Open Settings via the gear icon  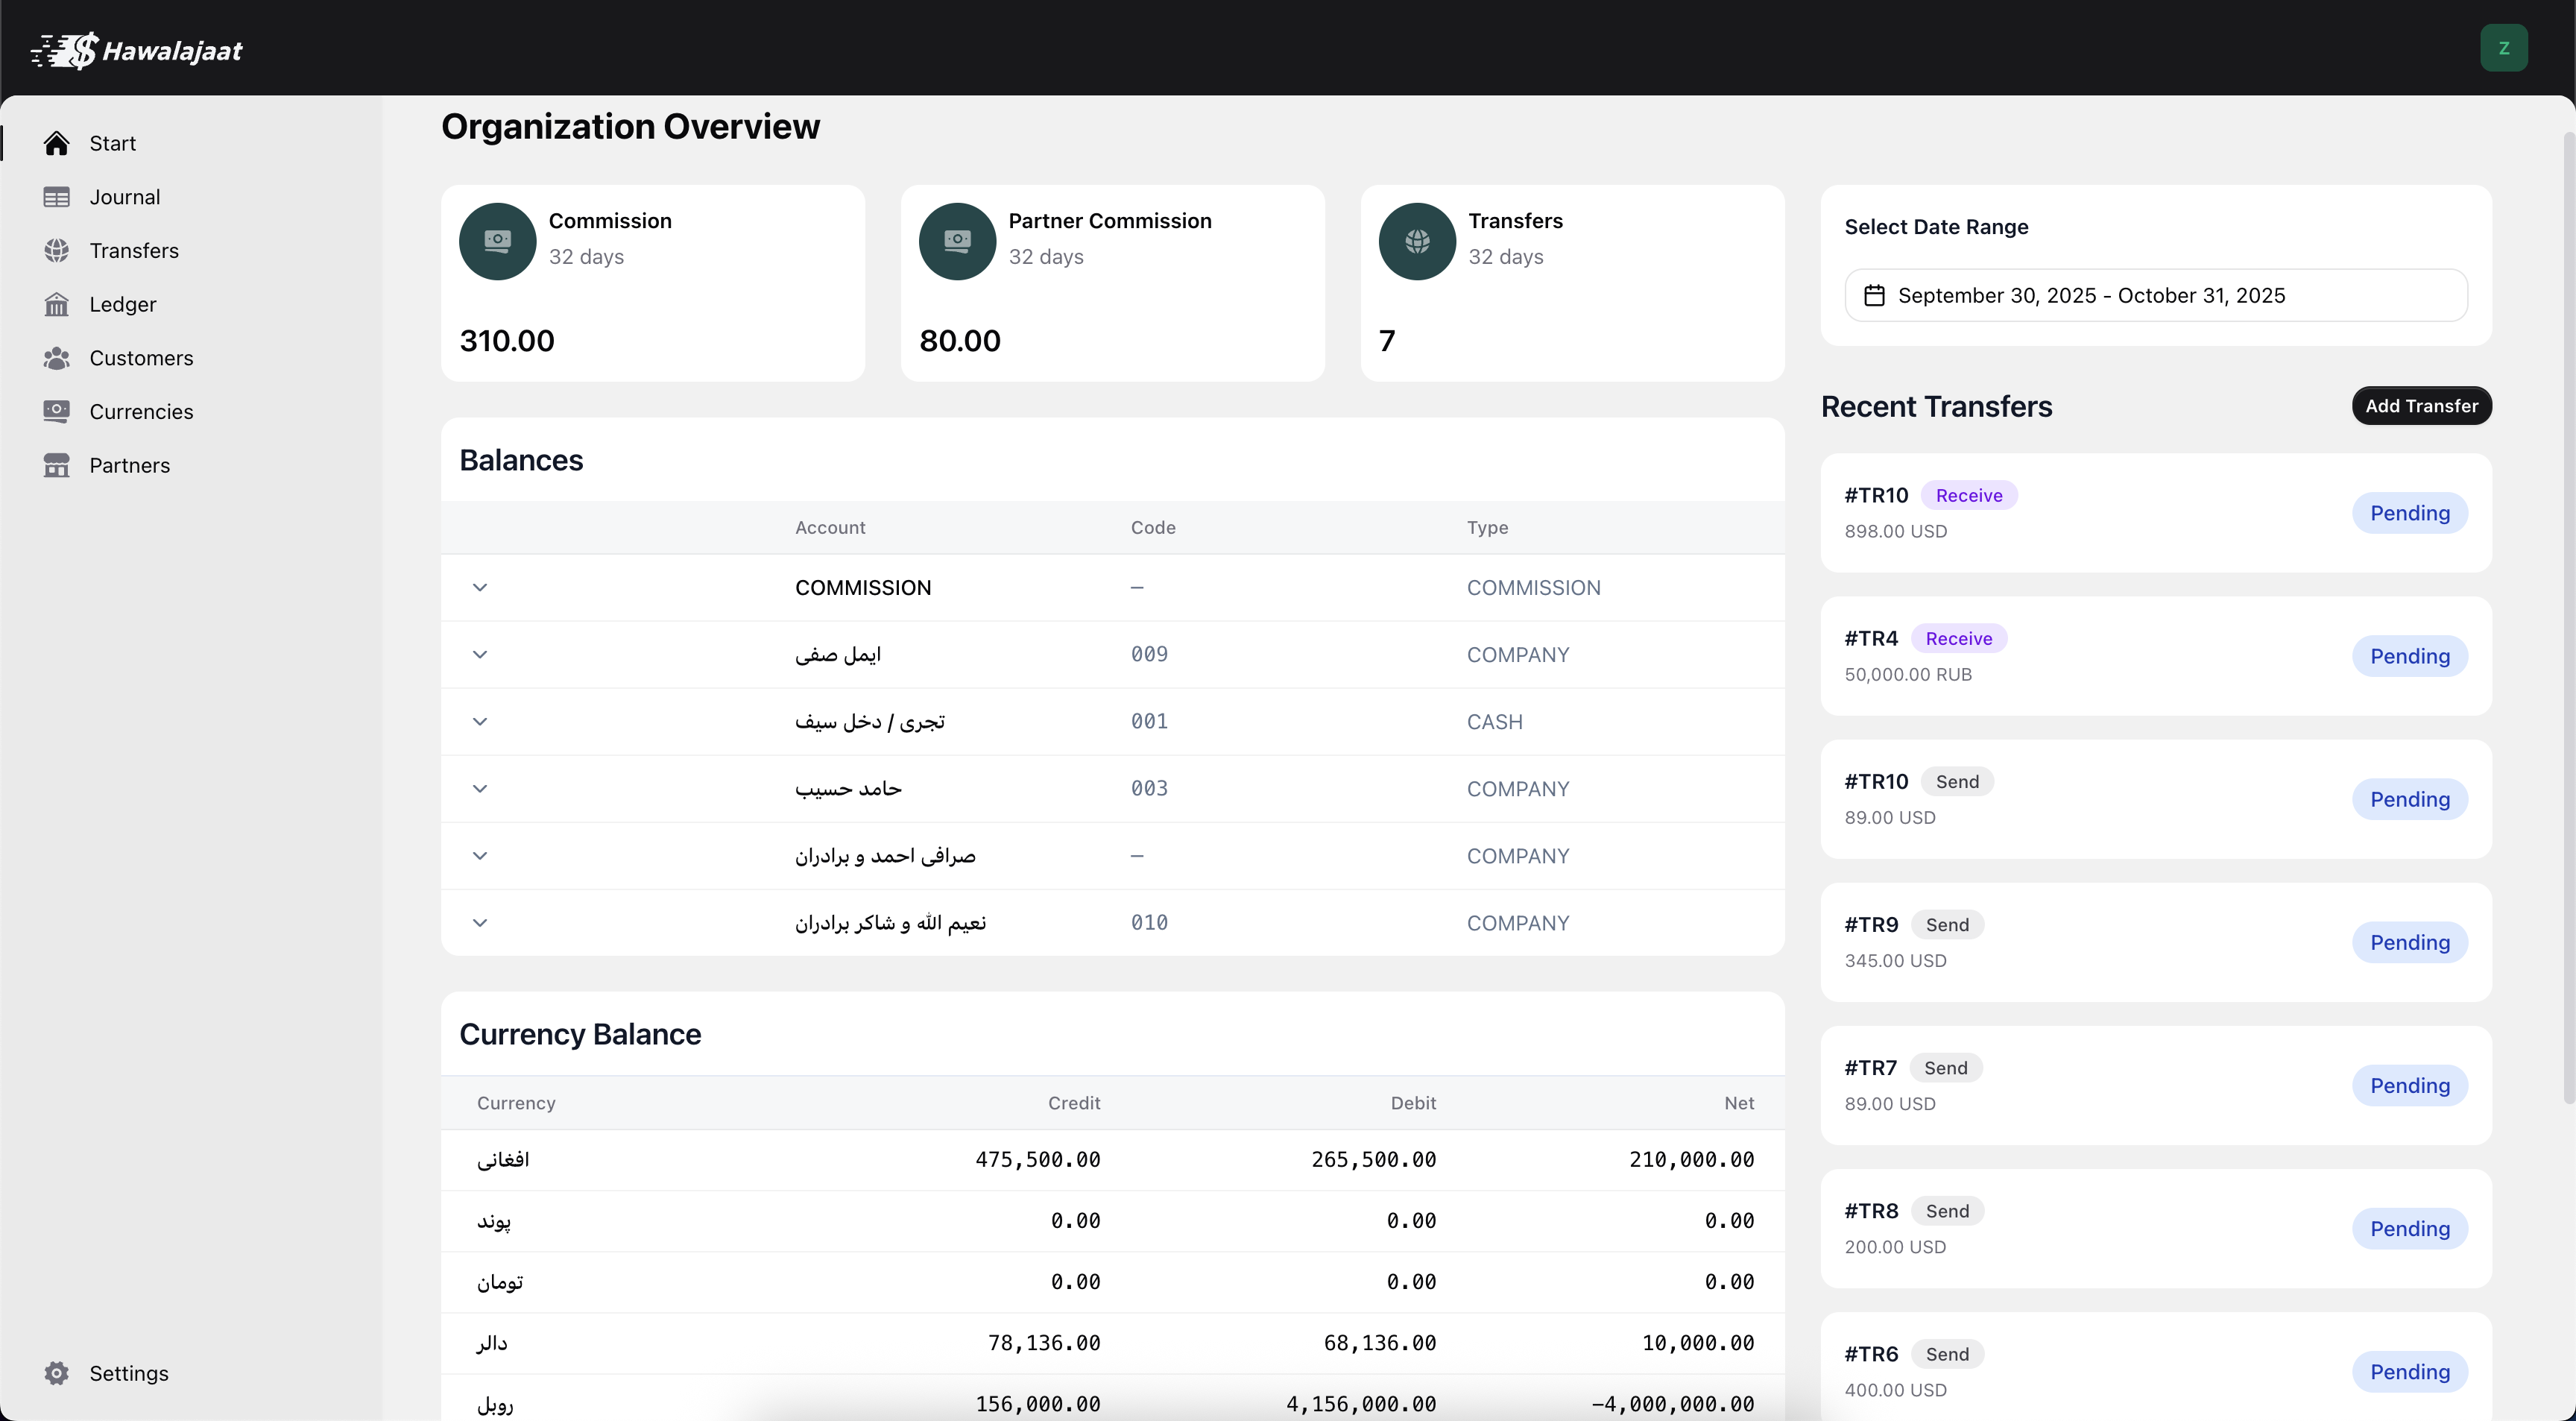(x=56, y=1373)
